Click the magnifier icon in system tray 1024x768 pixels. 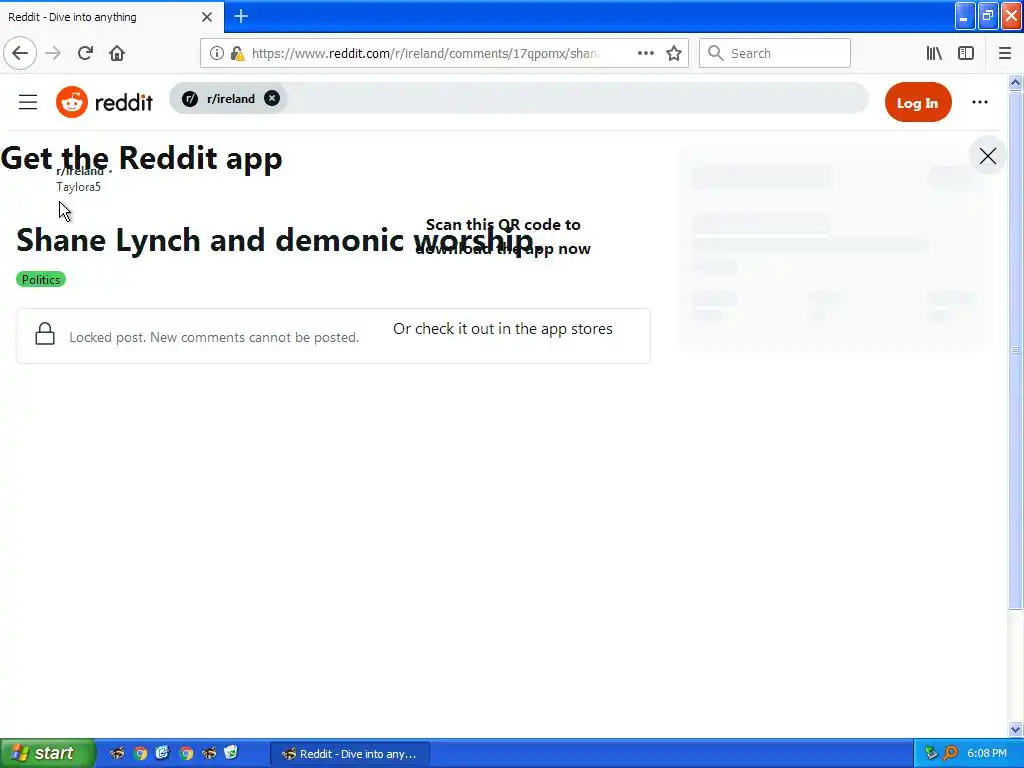click(x=950, y=754)
